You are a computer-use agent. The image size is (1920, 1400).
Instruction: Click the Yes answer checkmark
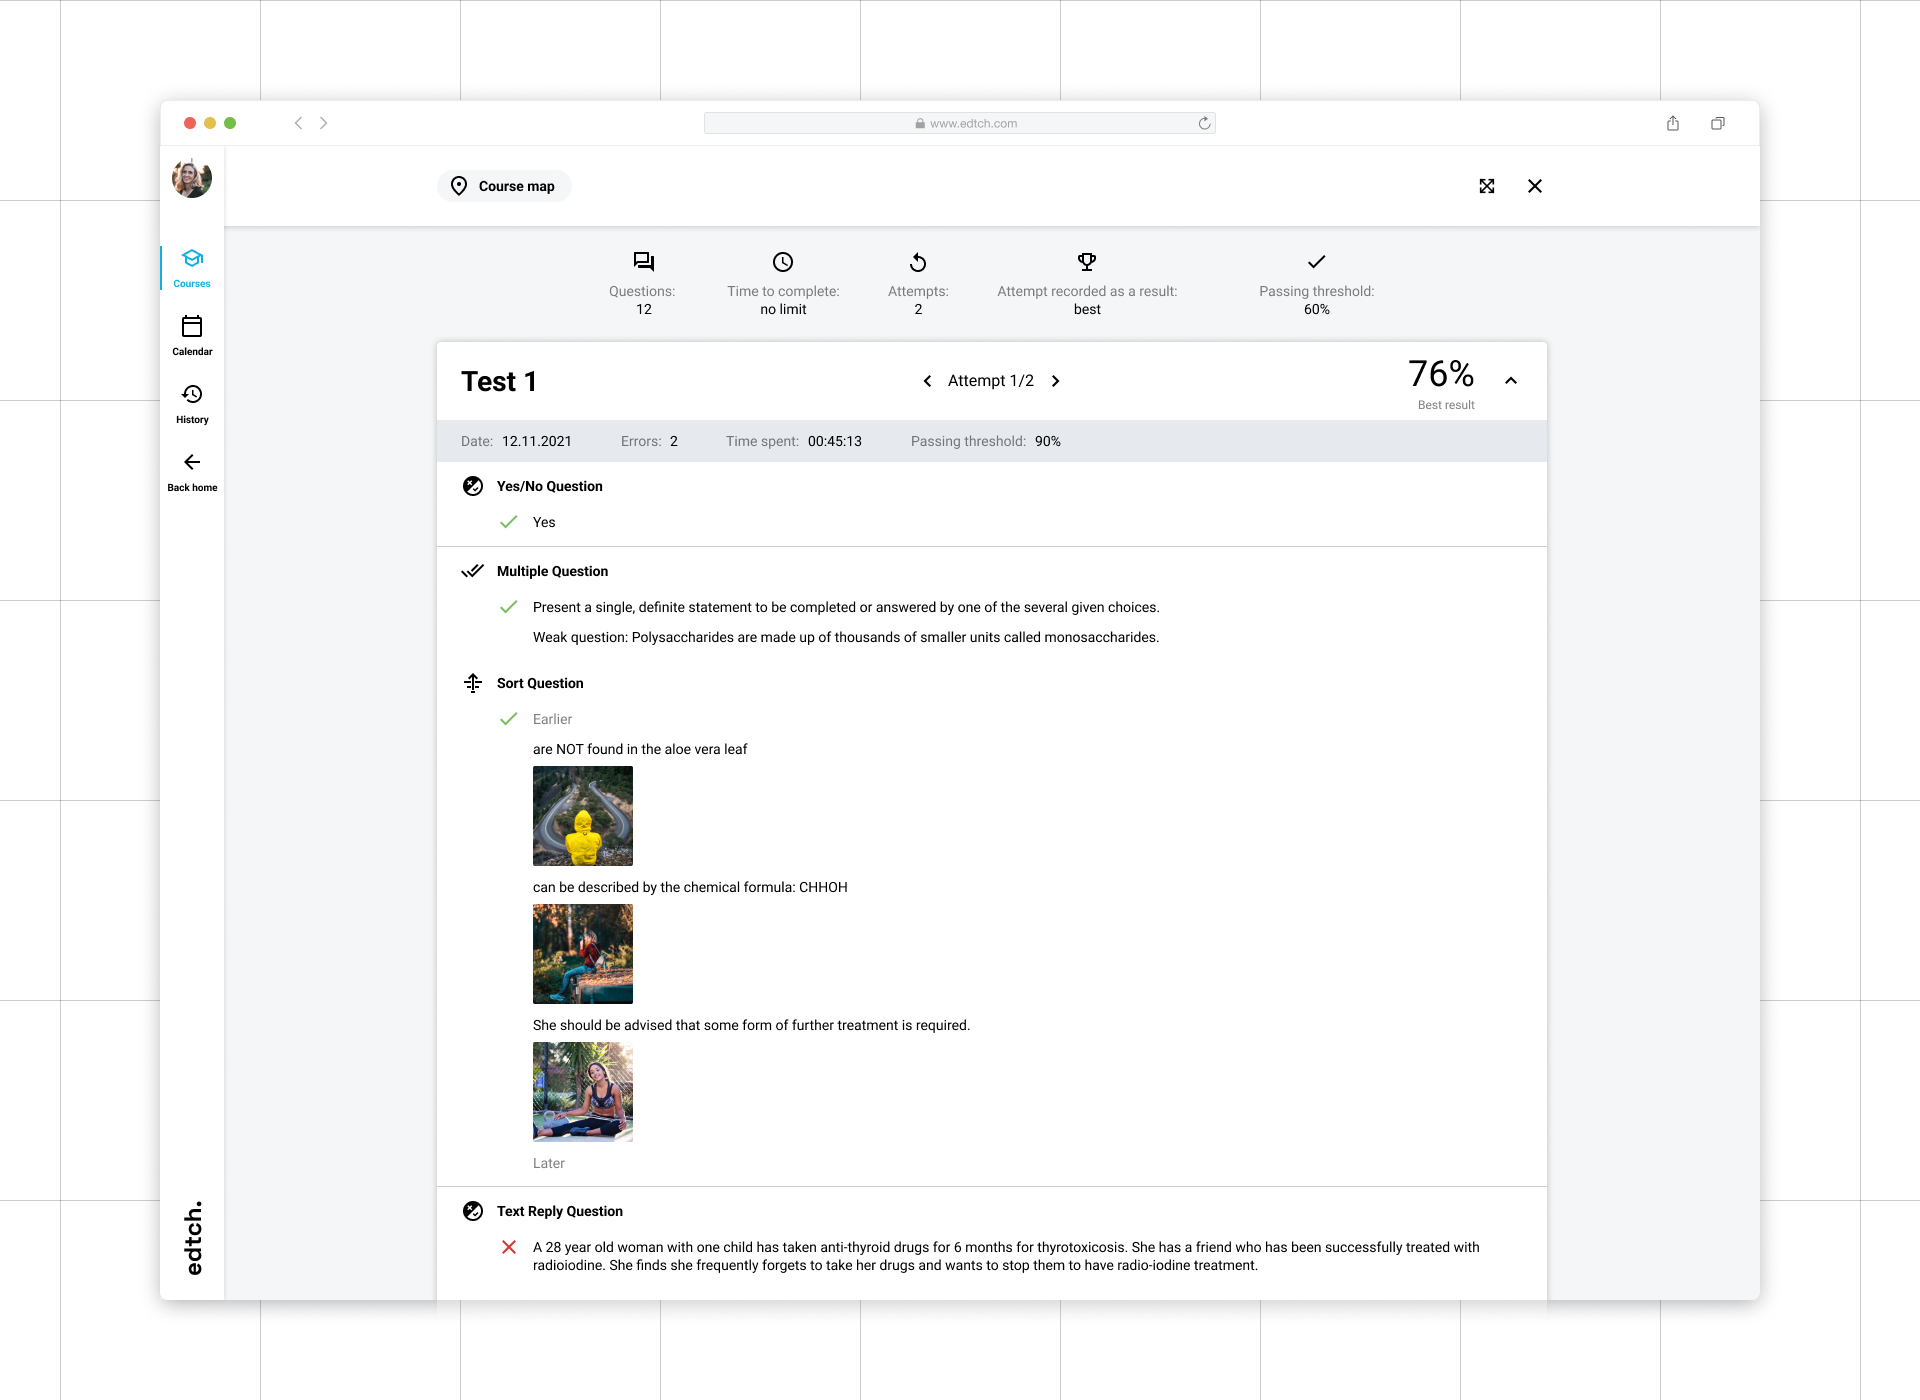tap(509, 522)
